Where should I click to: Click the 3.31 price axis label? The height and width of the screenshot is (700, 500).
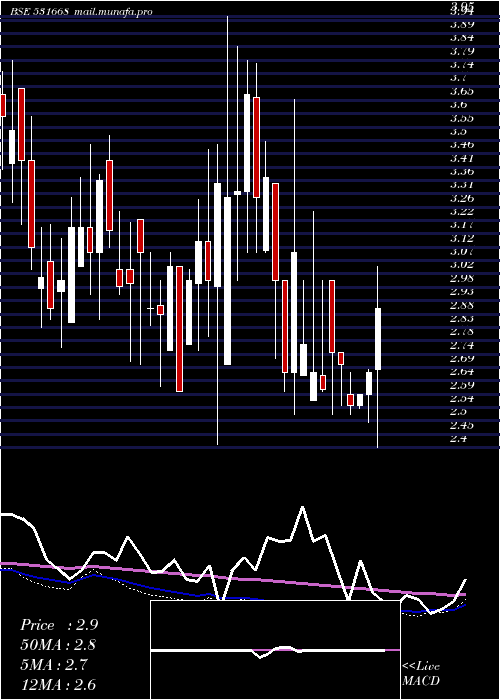[x=462, y=185]
